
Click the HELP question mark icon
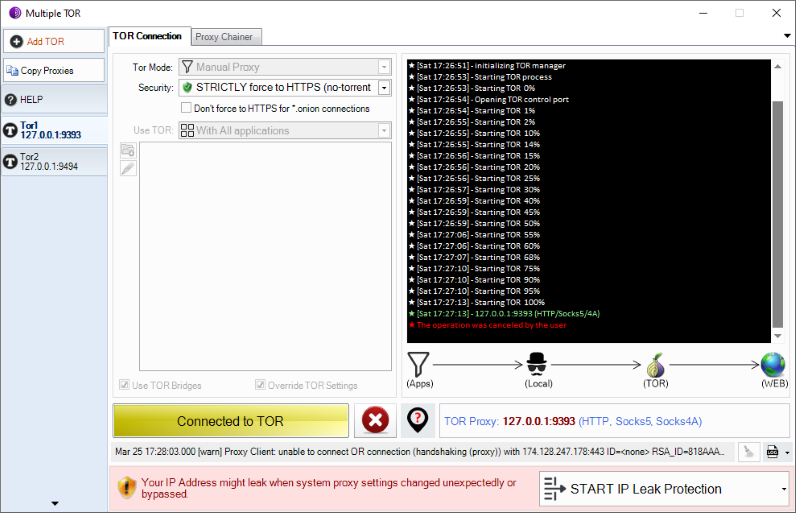tap(11, 100)
